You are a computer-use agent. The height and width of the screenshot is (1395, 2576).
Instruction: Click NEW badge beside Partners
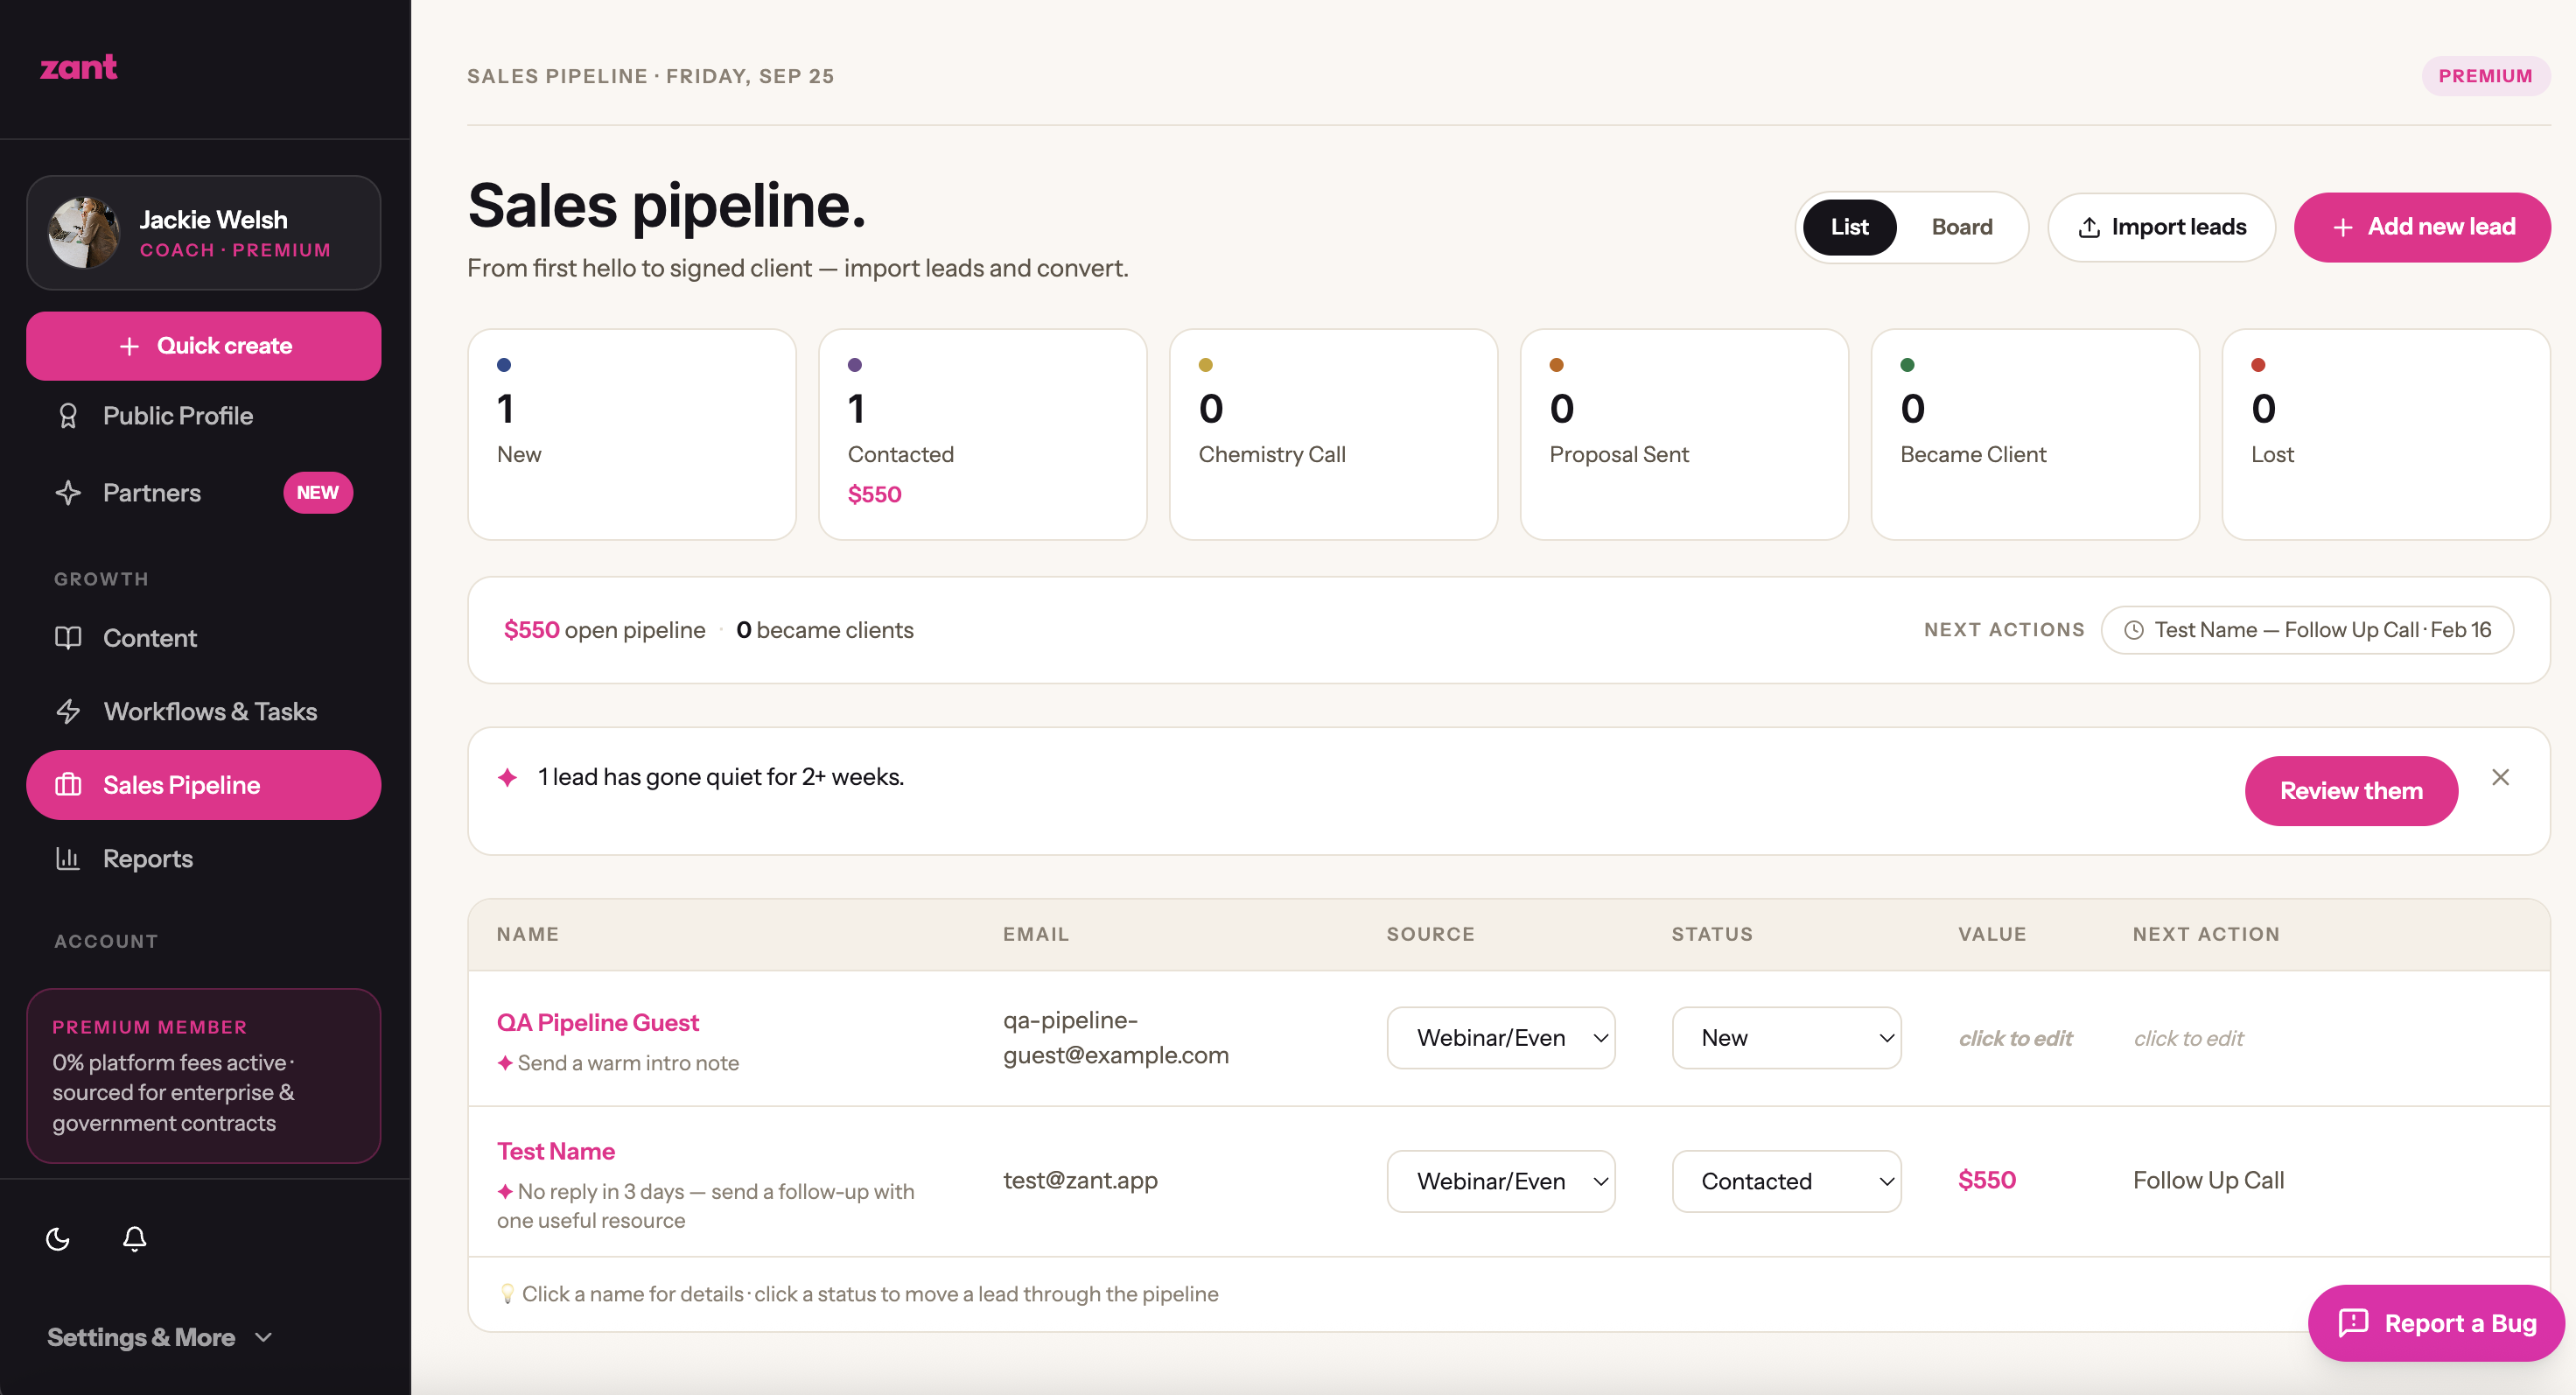pos(318,493)
